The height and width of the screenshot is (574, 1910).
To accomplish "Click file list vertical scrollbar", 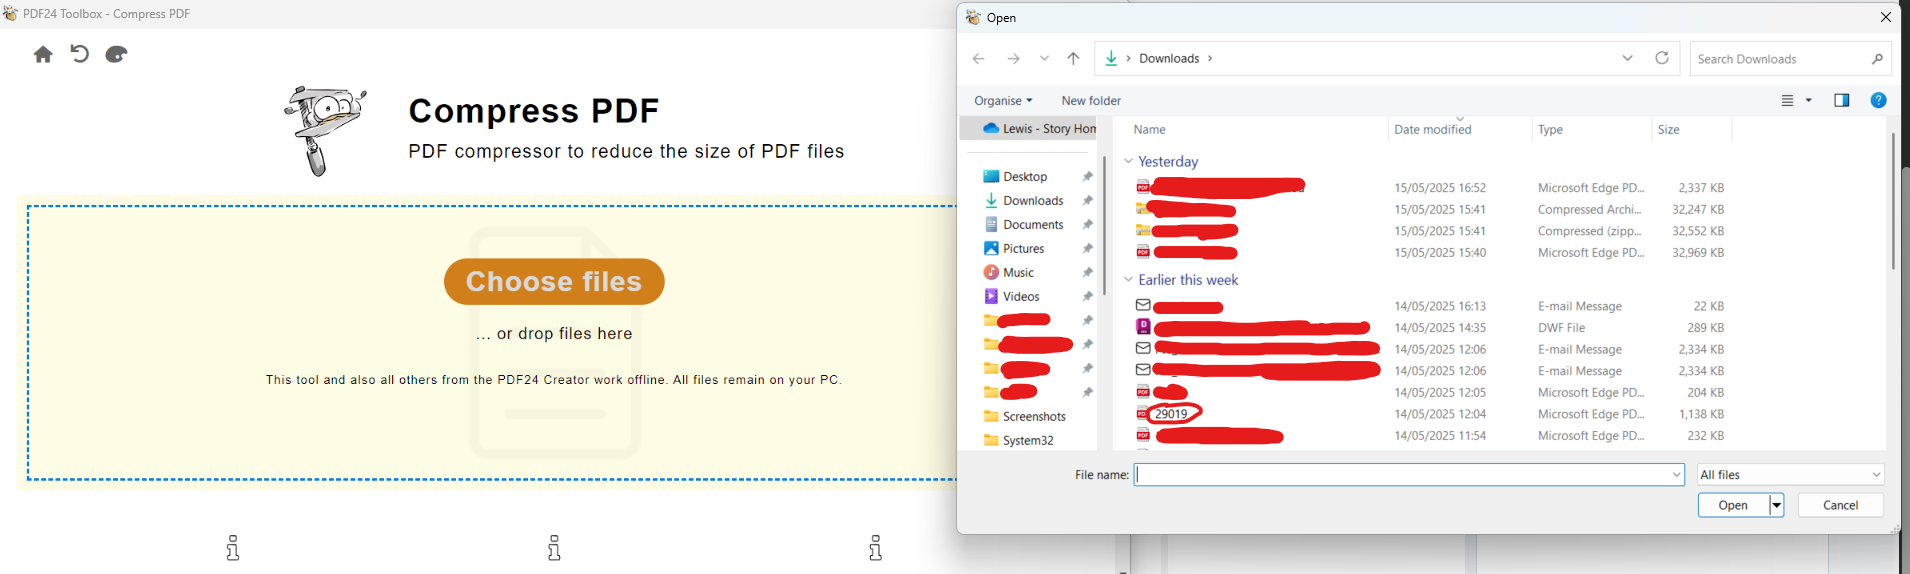I will coord(1892,200).
